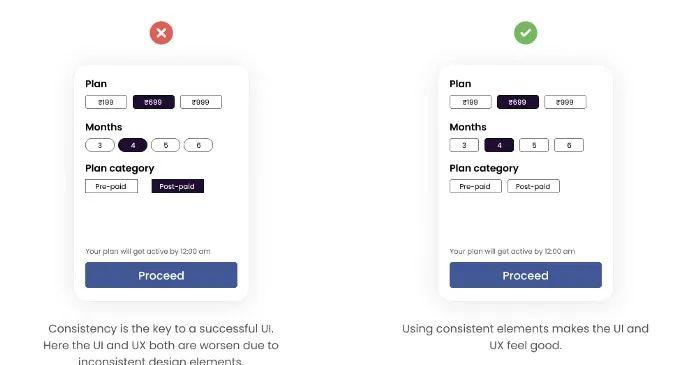The width and height of the screenshot is (700, 365).
Task: Pick 3 months box in the right card
Action: click(464, 145)
